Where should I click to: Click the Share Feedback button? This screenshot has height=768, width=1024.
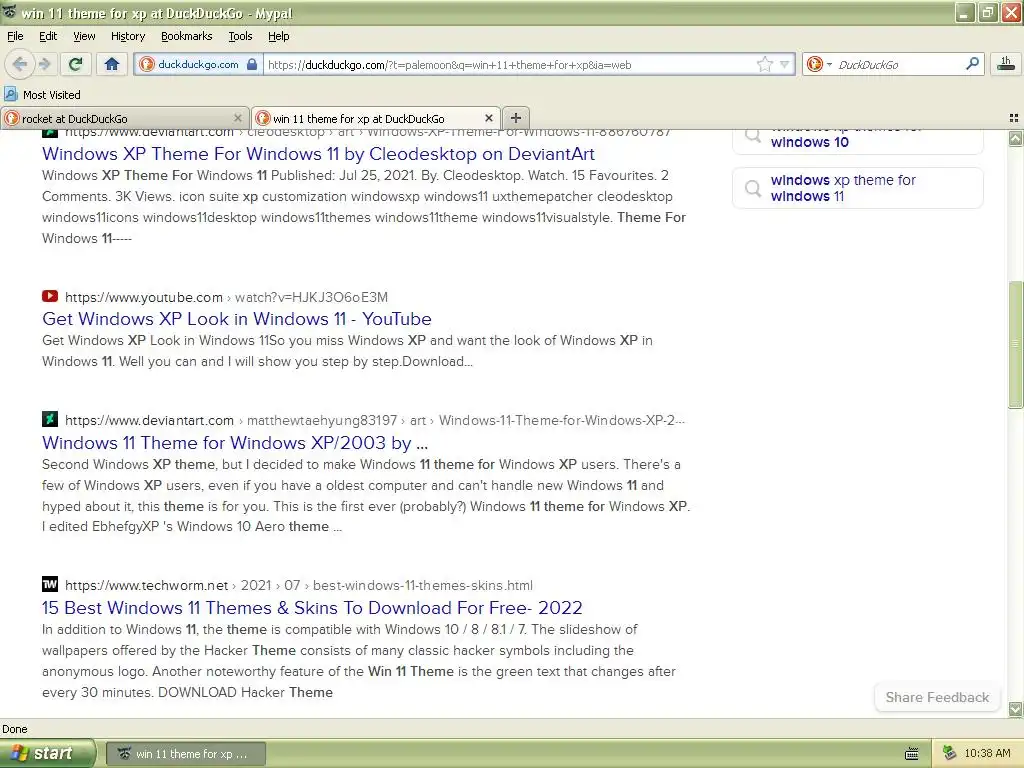point(937,697)
